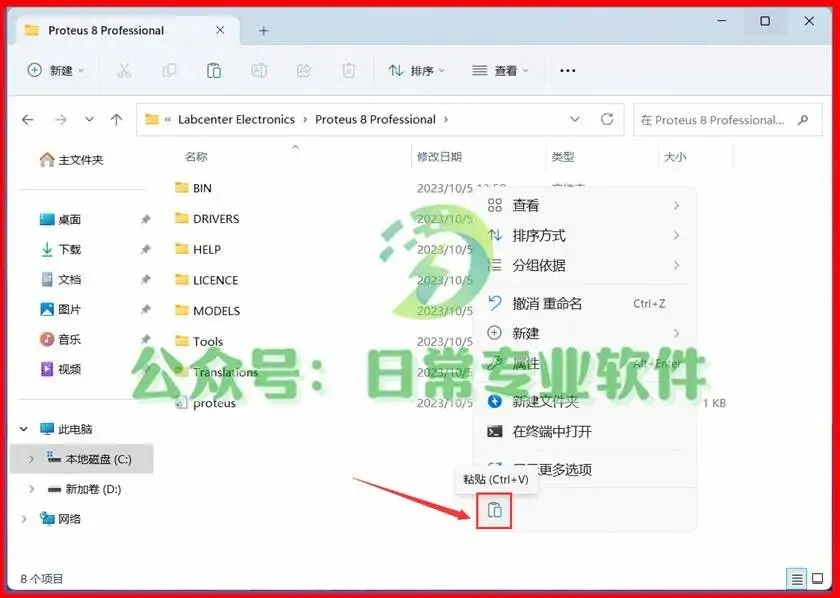This screenshot has height=598, width=840.
Task: Select the BIN folder
Action: [193, 188]
